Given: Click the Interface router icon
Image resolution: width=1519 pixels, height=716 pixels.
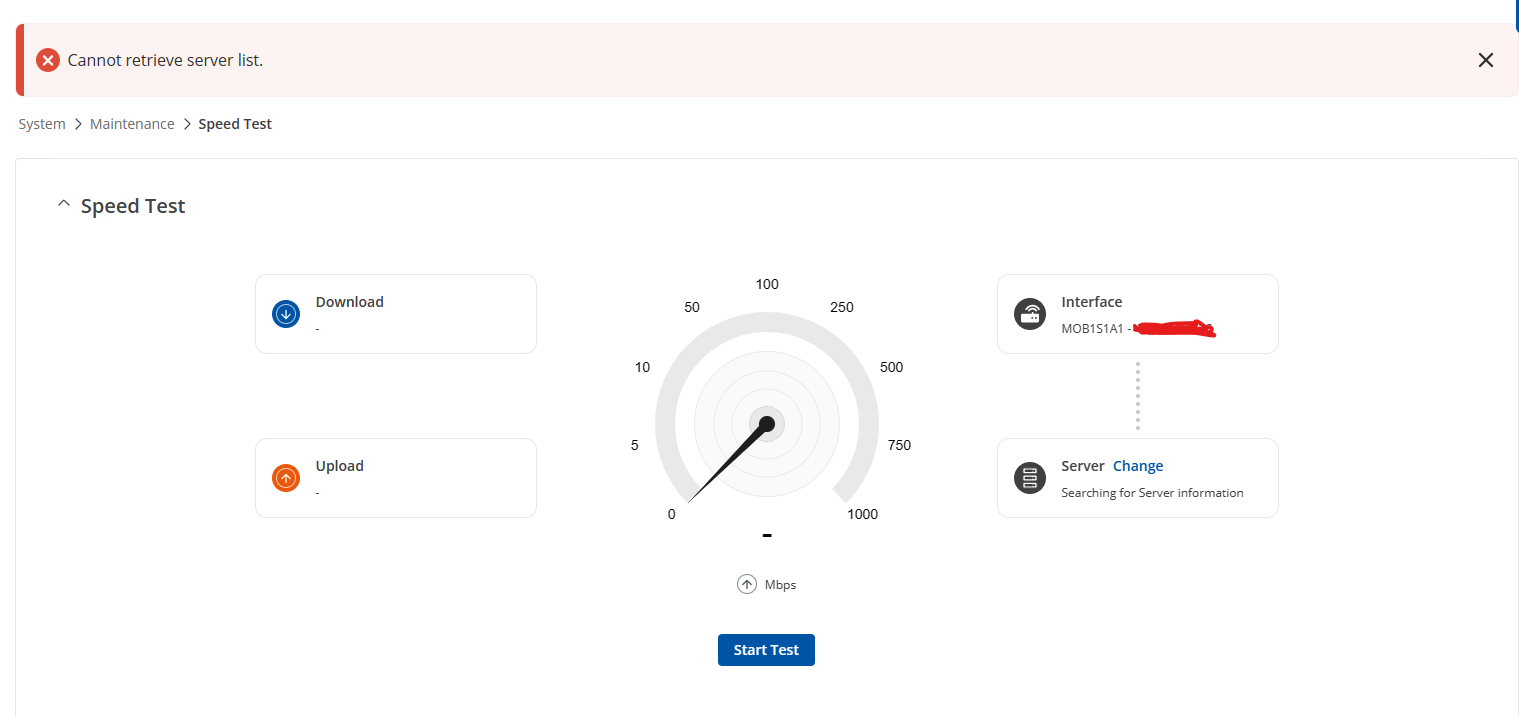Looking at the screenshot, I should coord(1029,314).
